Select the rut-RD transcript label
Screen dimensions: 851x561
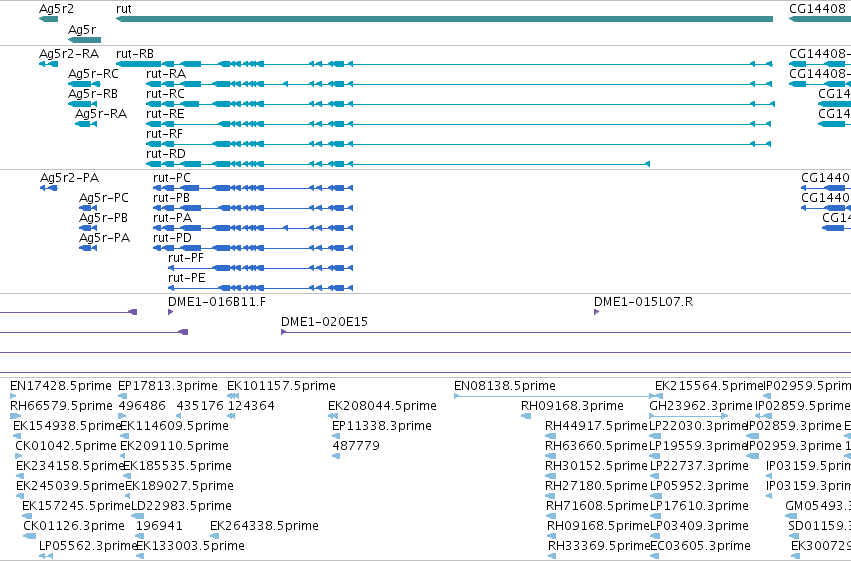pyautogui.click(x=166, y=154)
